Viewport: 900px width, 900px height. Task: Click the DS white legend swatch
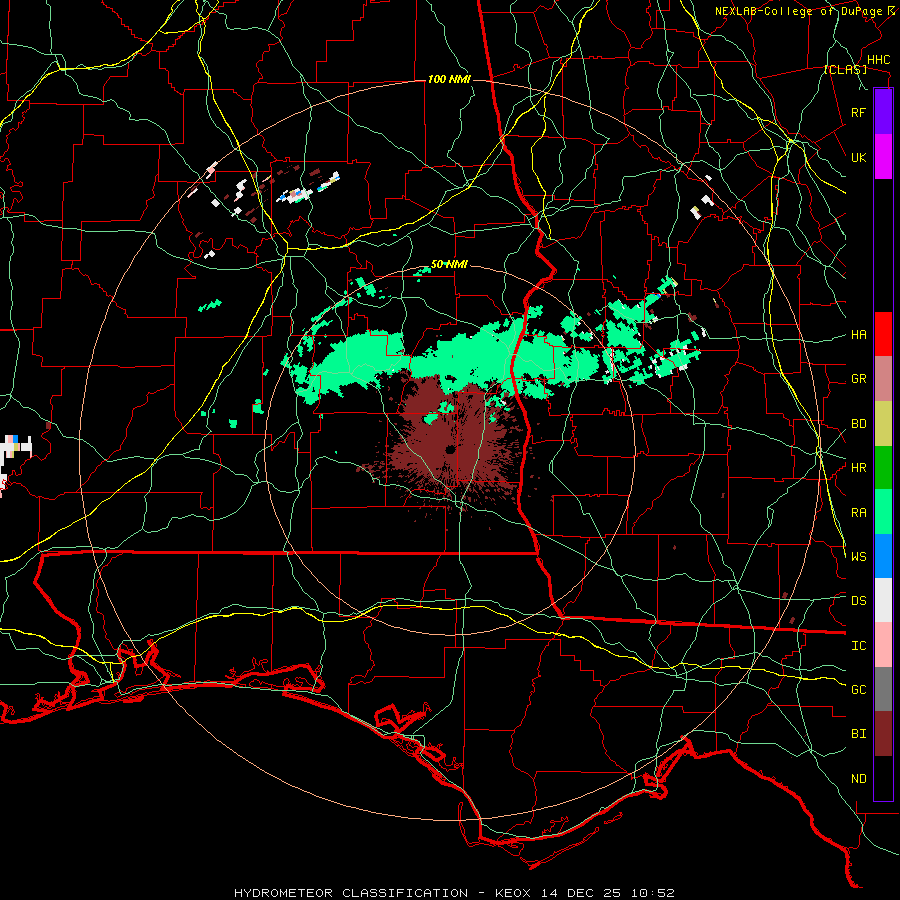pos(883,600)
